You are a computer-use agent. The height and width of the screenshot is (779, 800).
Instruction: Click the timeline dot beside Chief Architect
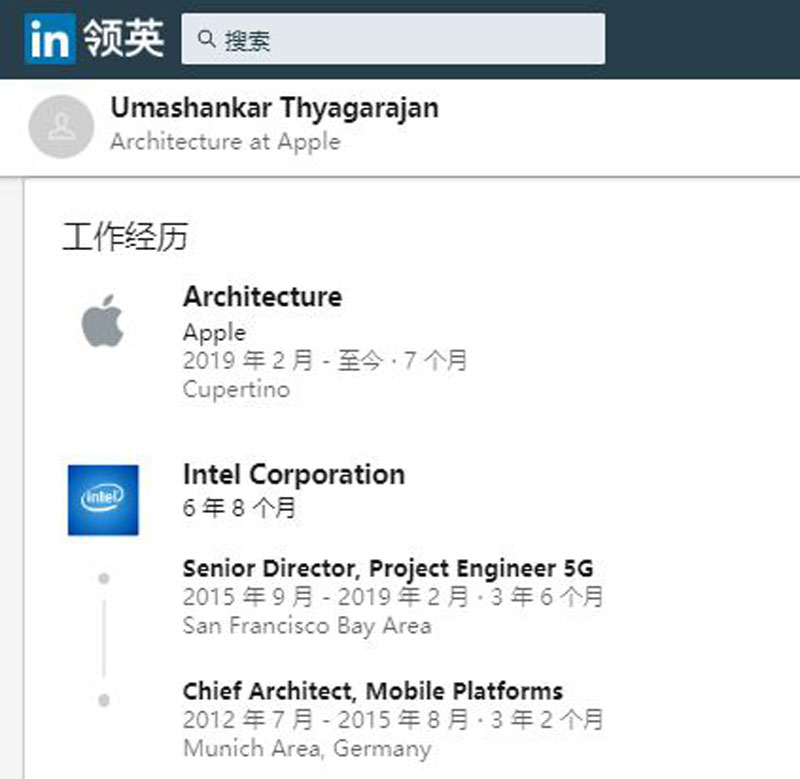(104, 701)
